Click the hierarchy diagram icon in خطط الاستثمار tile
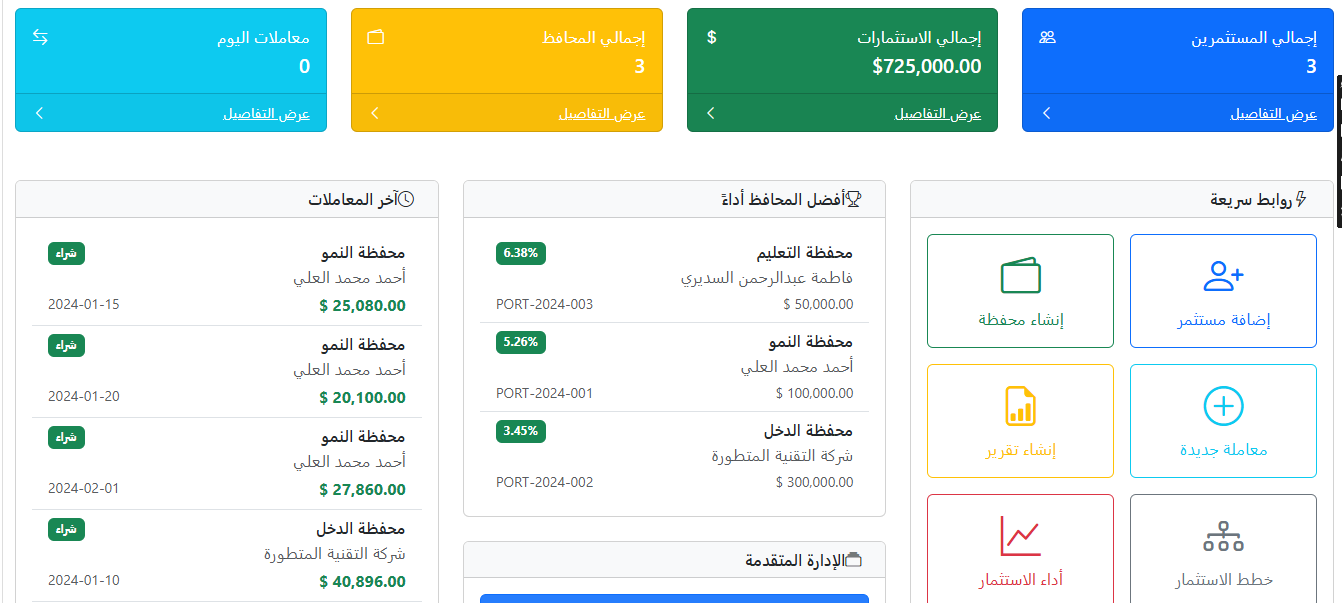This screenshot has height=603, width=1342. pyautogui.click(x=1223, y=537)
